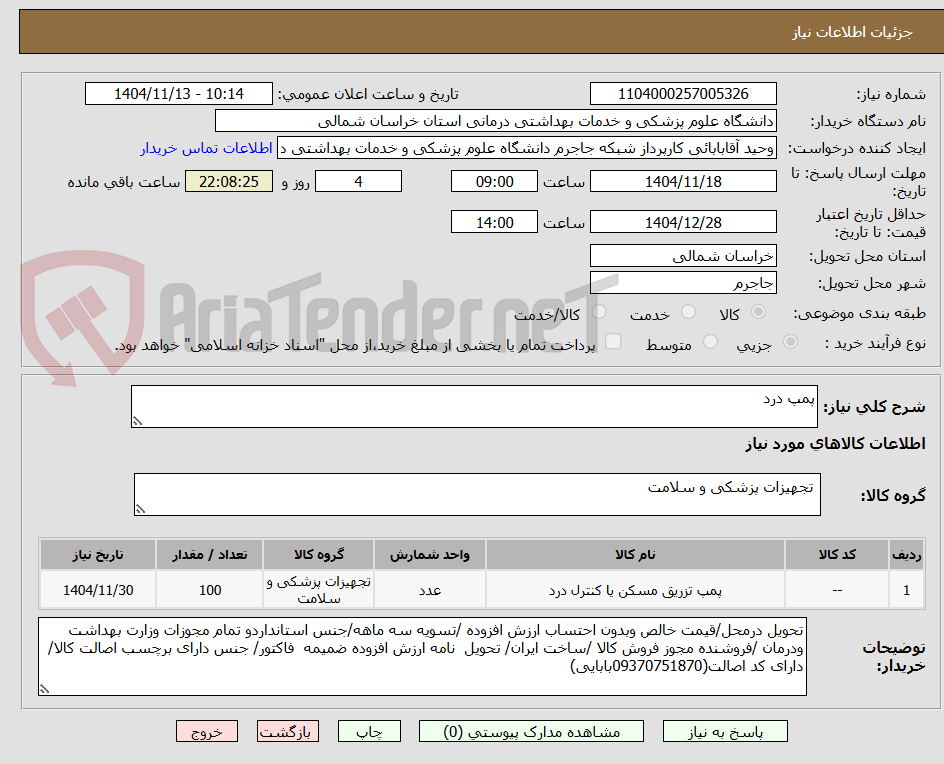Click the شماره نیاز field 1104000257005326
This screenshot has width=944, height=764.
point(683,94)
